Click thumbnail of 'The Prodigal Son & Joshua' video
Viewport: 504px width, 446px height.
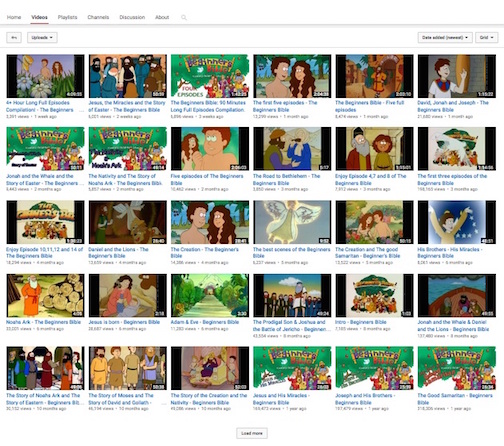point(292,295)
